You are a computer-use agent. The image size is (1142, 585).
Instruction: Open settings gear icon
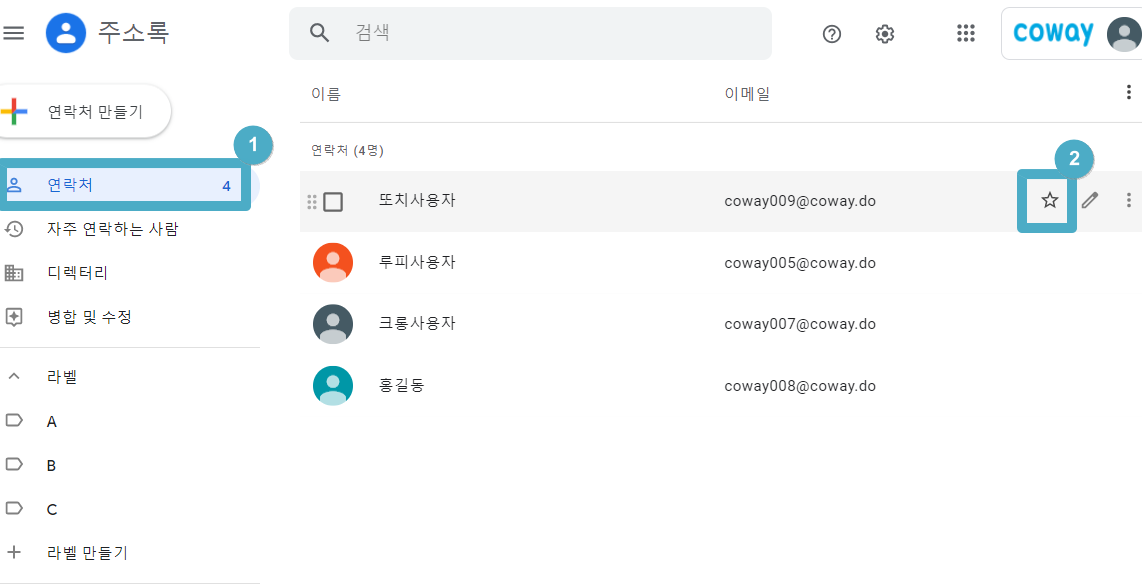click(x=885, y=34)
